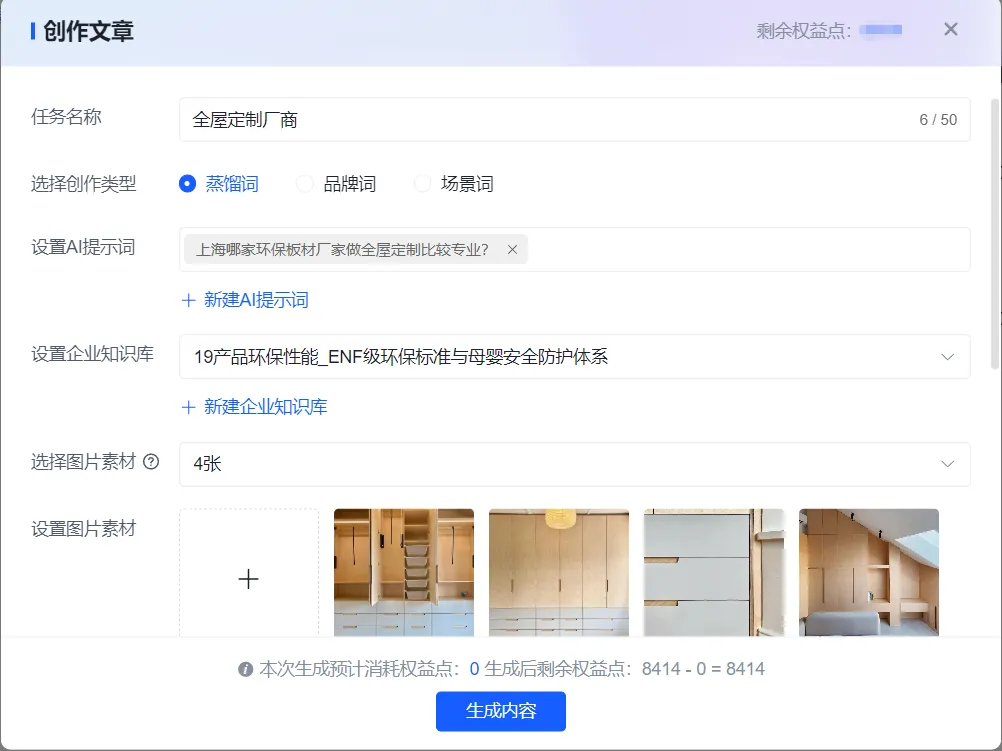
Task: Remove the AI prompt tag via X
Action: click(512, 250)
